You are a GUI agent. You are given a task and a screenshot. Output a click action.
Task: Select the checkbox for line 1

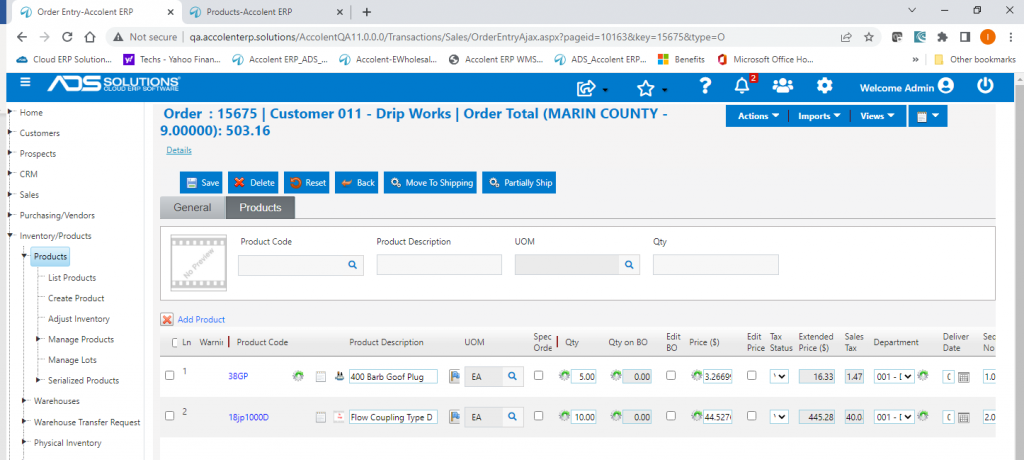pos(170,376)
